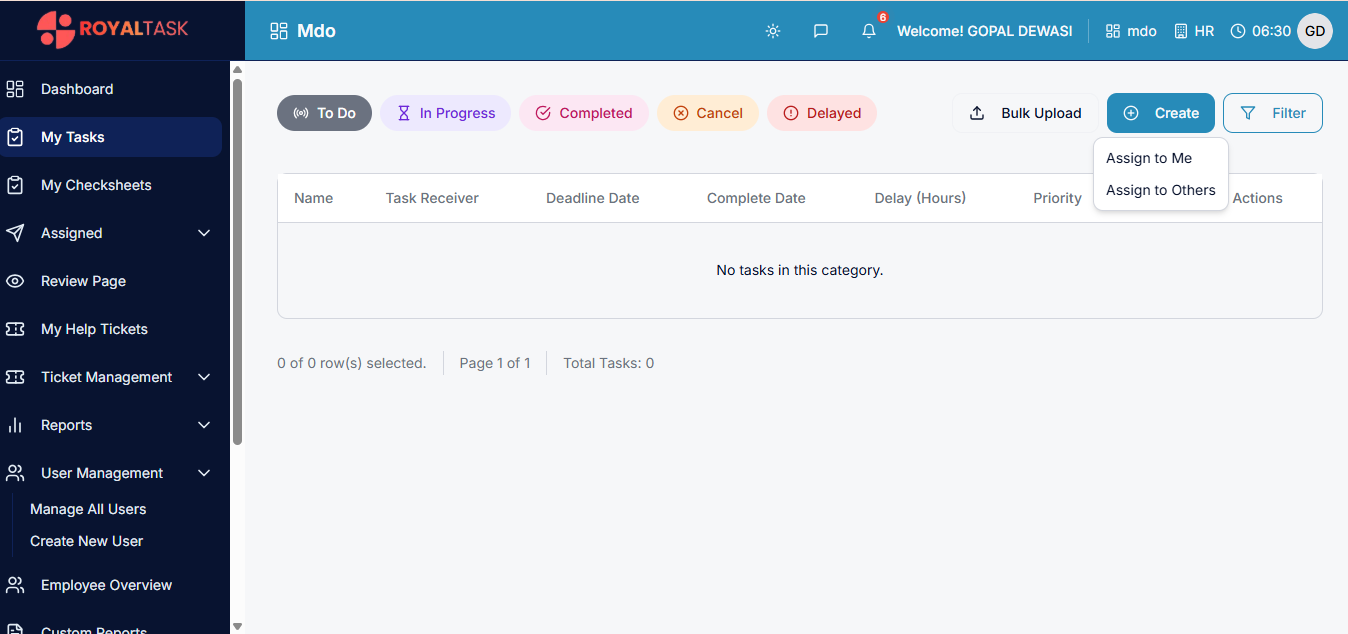Switch to the Delayed filter pill
1348x634 pixels.
point(821,113)
